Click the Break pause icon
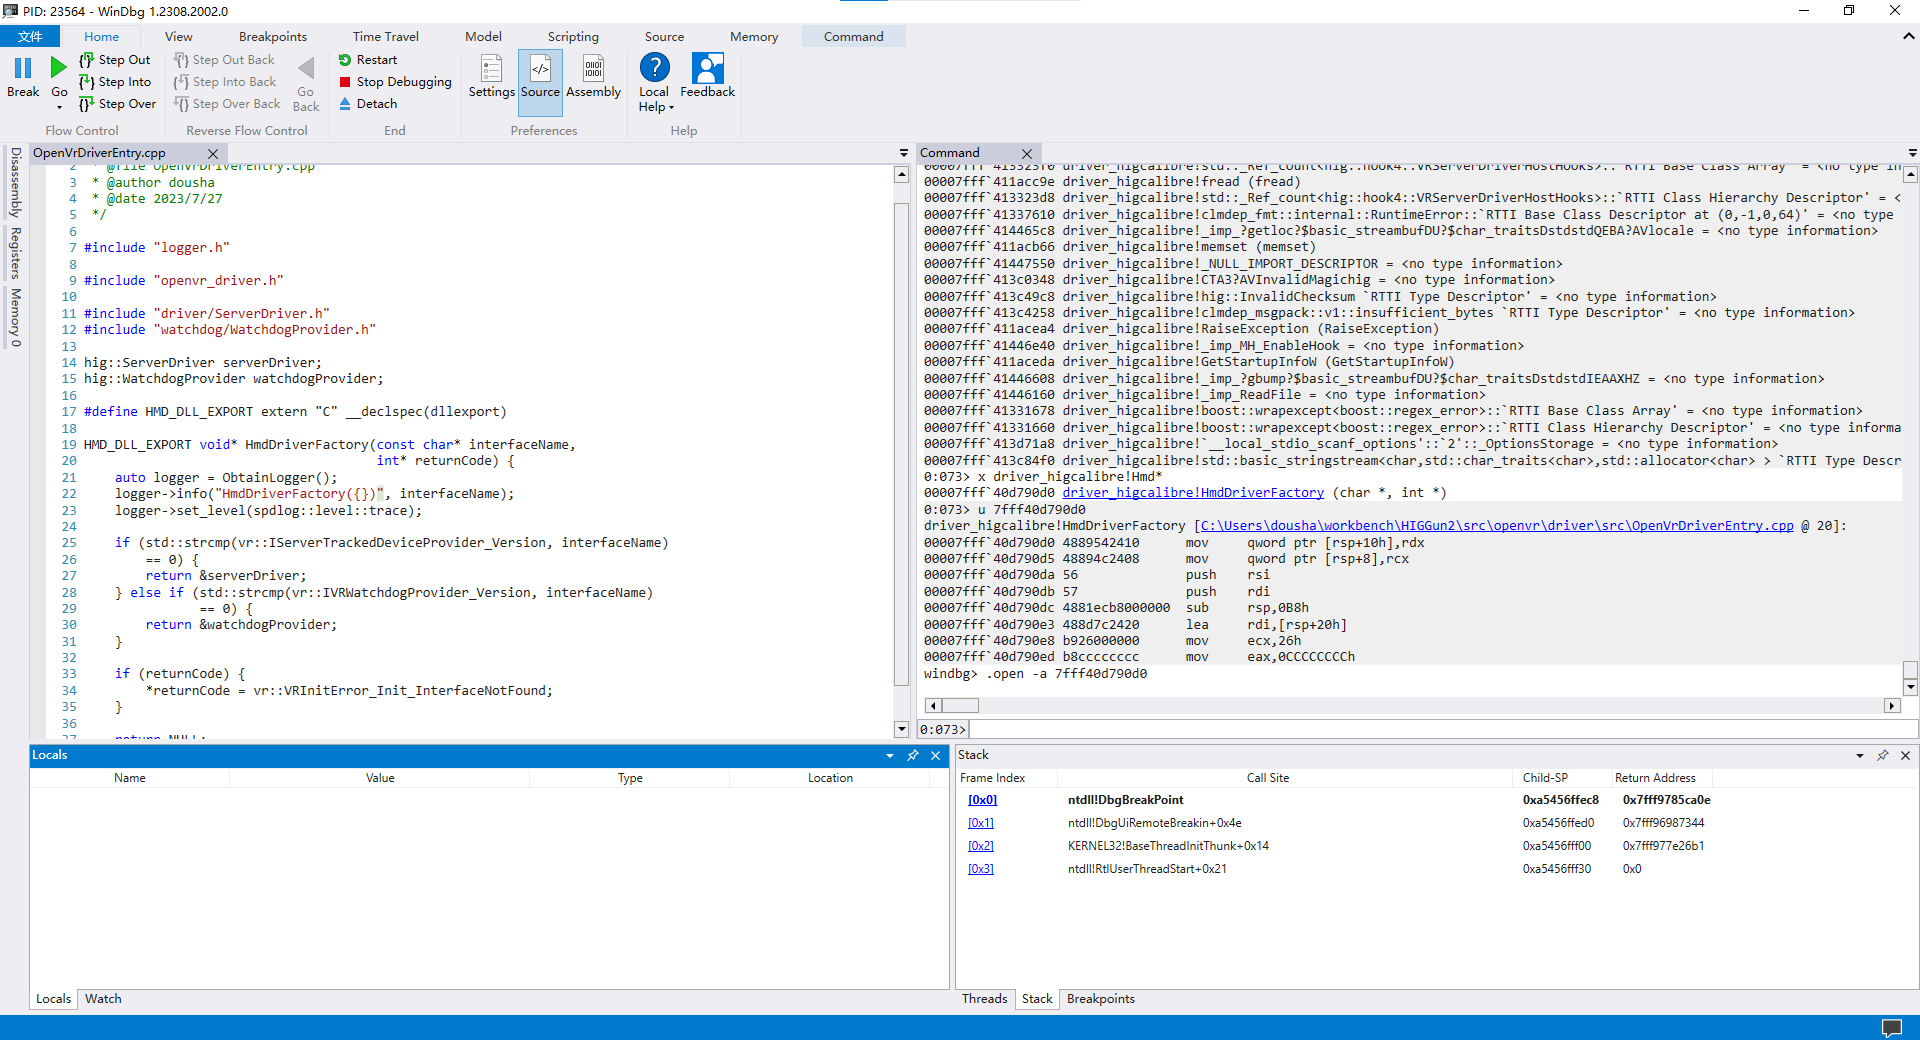 point(23,68)
